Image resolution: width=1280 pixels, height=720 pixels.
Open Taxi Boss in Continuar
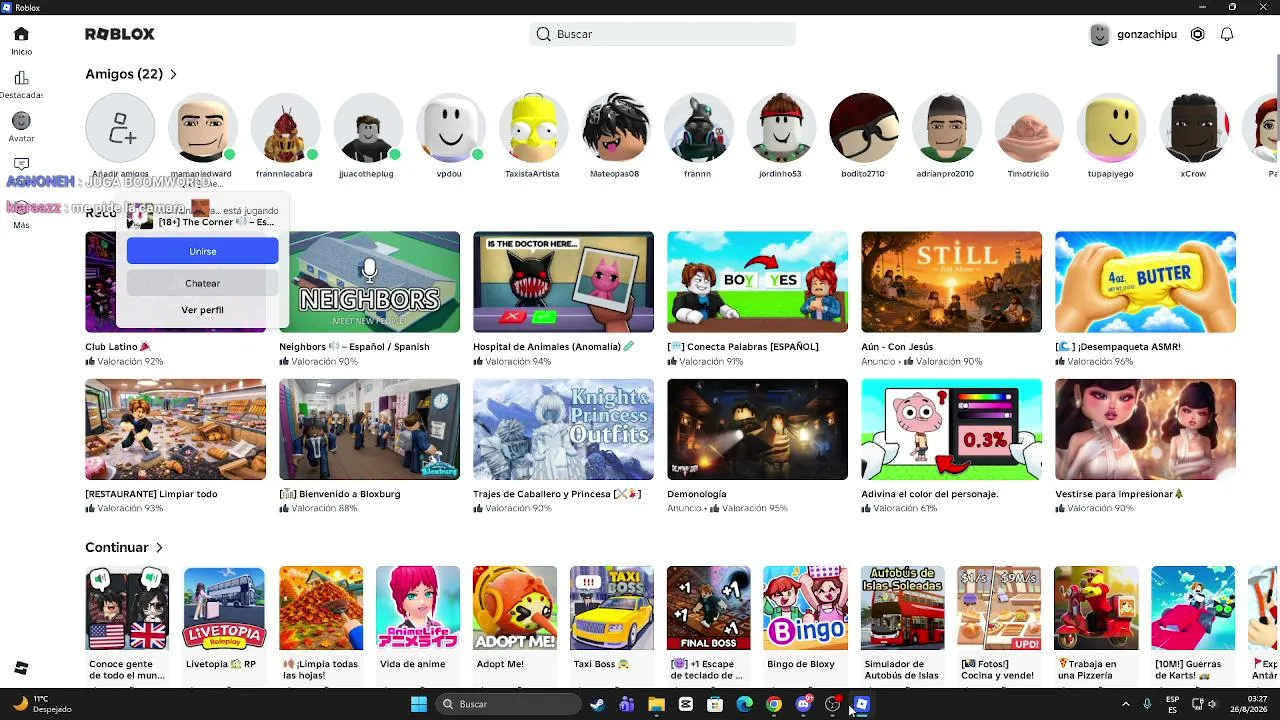(612, 608)
